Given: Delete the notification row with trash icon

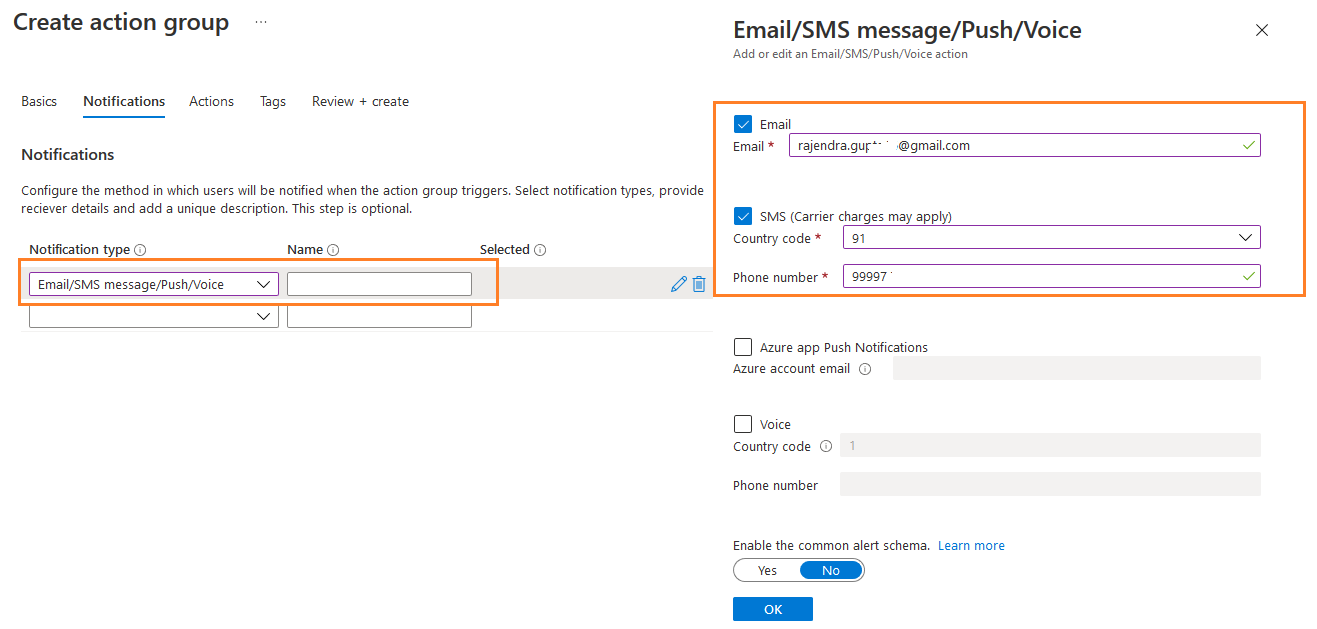Looking at the screenshot, I should point(699,284).
